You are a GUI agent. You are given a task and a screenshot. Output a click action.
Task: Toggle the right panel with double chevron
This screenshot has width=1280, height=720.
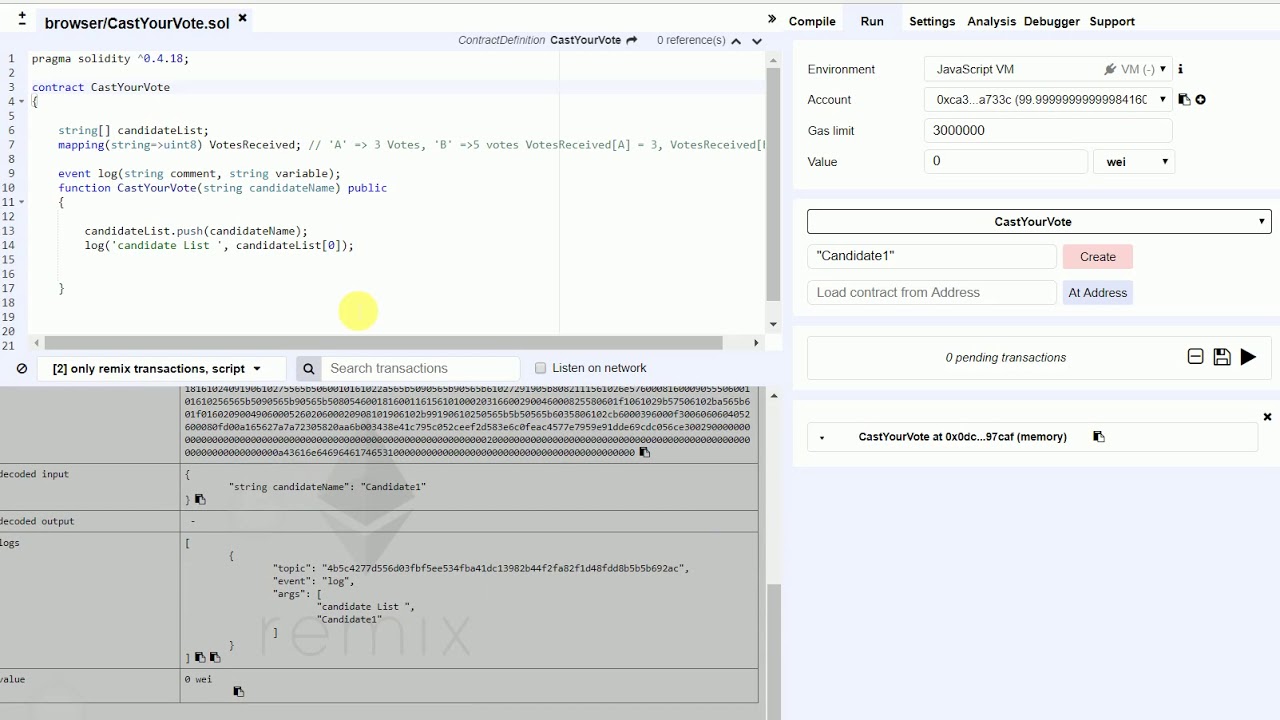[772, 19]
